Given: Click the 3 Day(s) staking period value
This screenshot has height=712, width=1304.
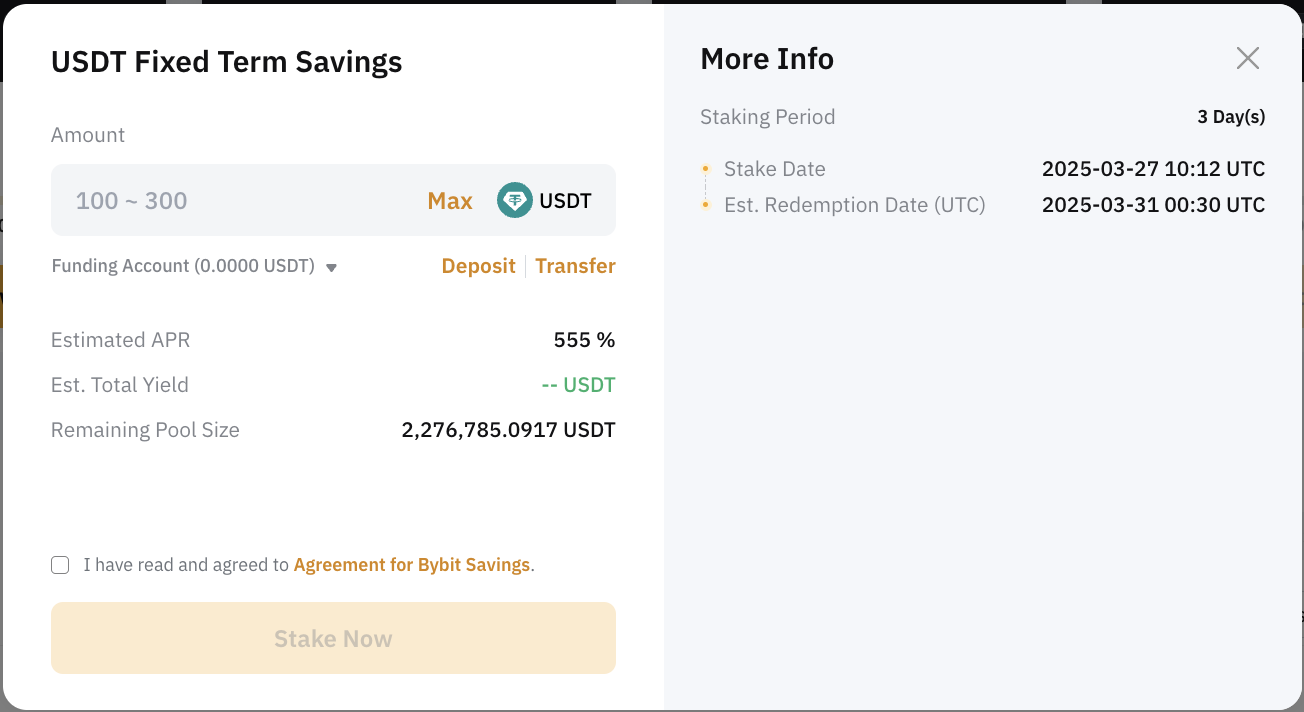Looking at the screenshot, I should [x=1231, y=117].
